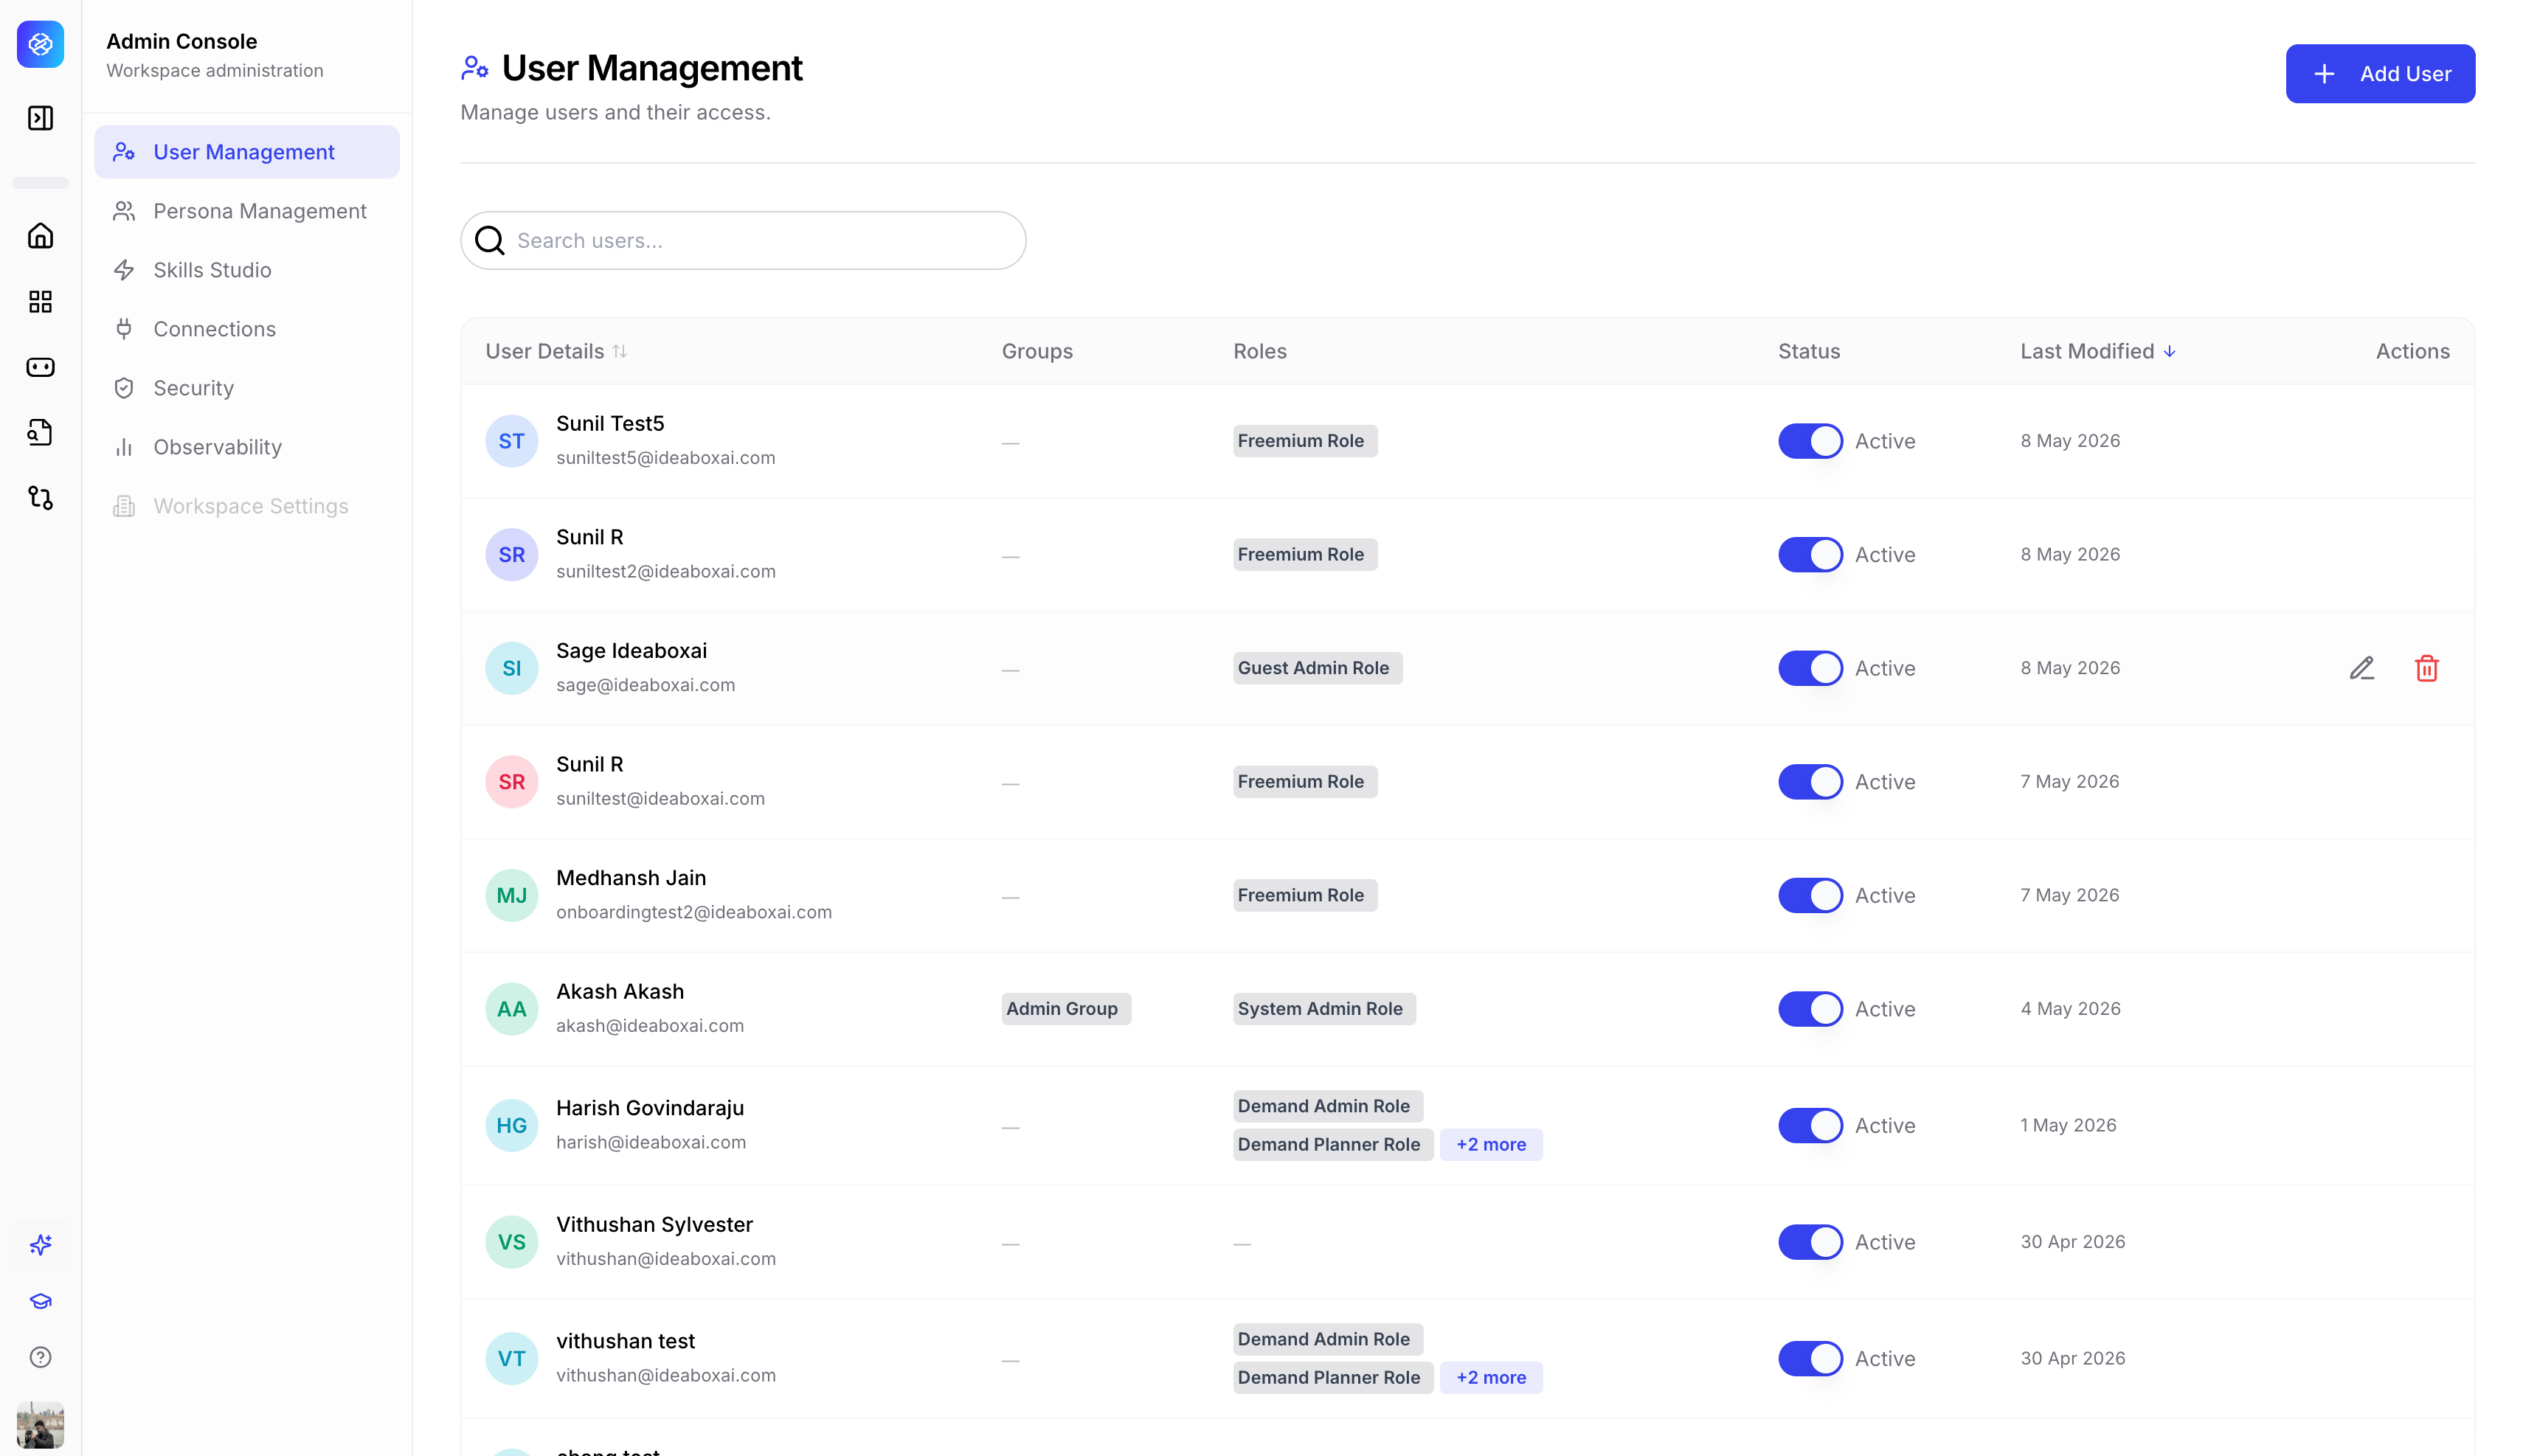
Task: Click the Guest Admin Role tag
Action: pyautogui.click(x=1317, y=668)
